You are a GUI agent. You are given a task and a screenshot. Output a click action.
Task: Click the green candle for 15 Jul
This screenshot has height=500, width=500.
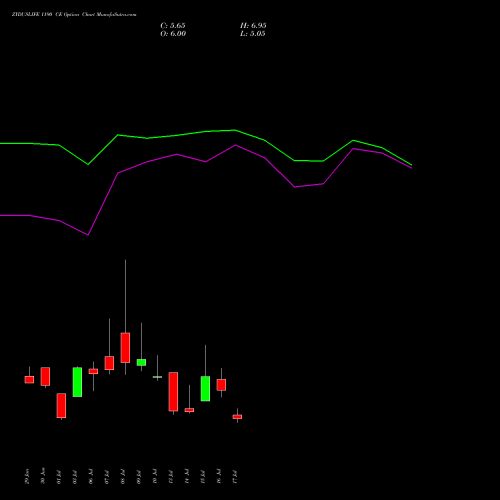point(205,389)
